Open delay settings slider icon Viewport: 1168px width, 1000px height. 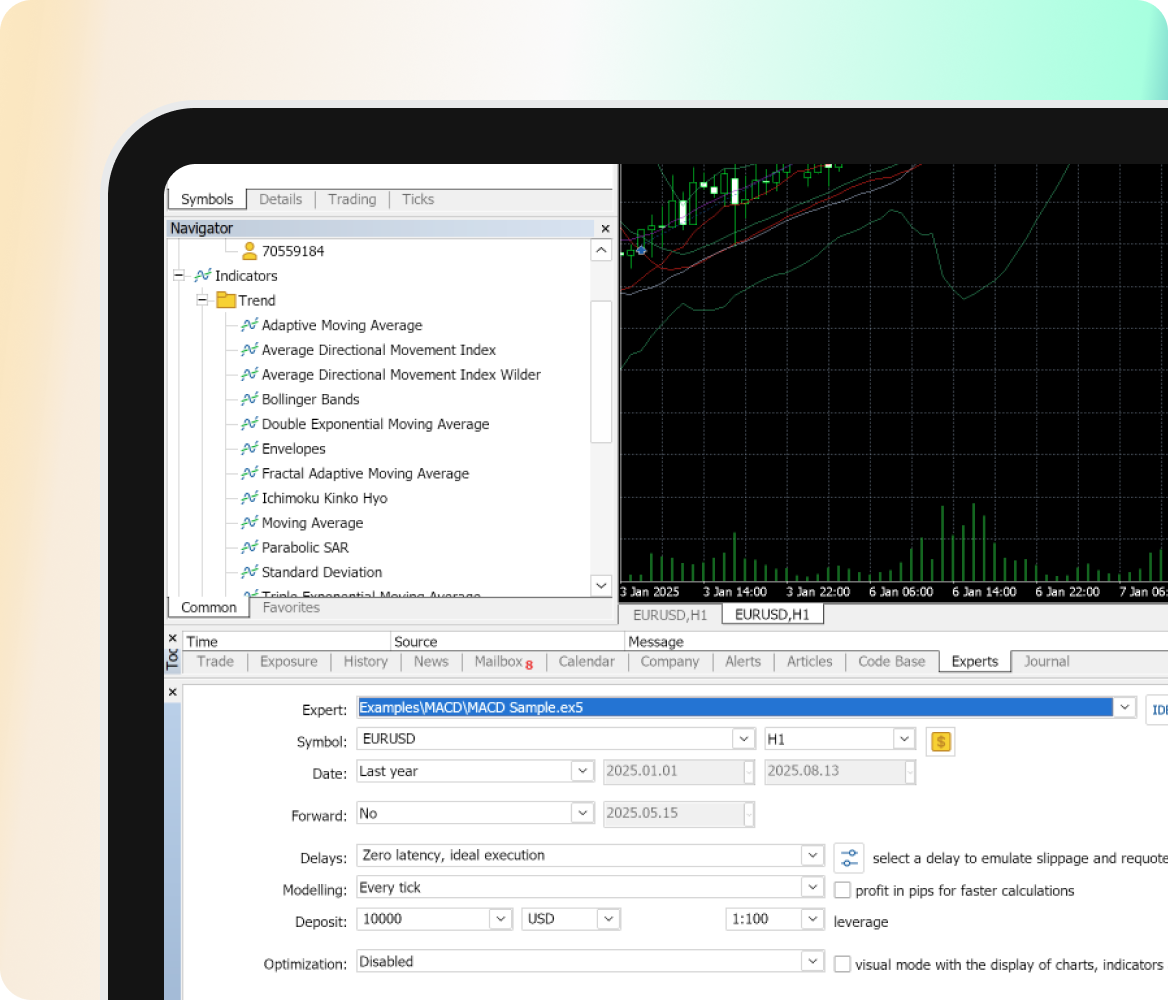pyautogui.click(x=849, y=857)
